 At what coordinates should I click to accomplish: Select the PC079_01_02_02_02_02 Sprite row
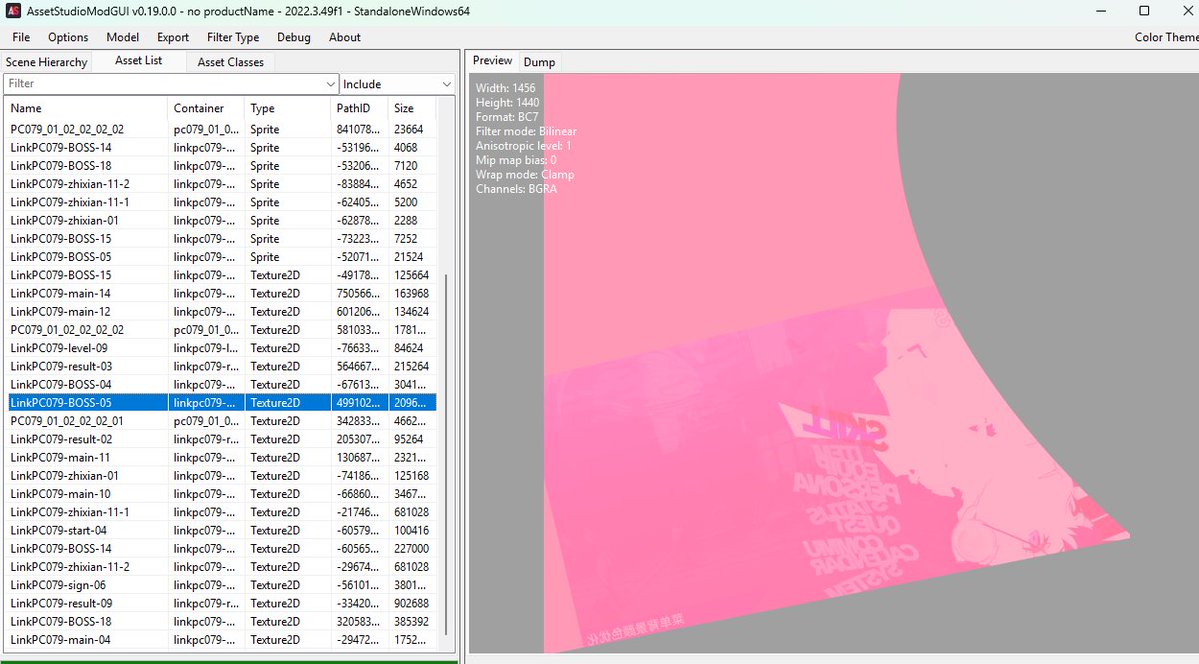[222, 129]
